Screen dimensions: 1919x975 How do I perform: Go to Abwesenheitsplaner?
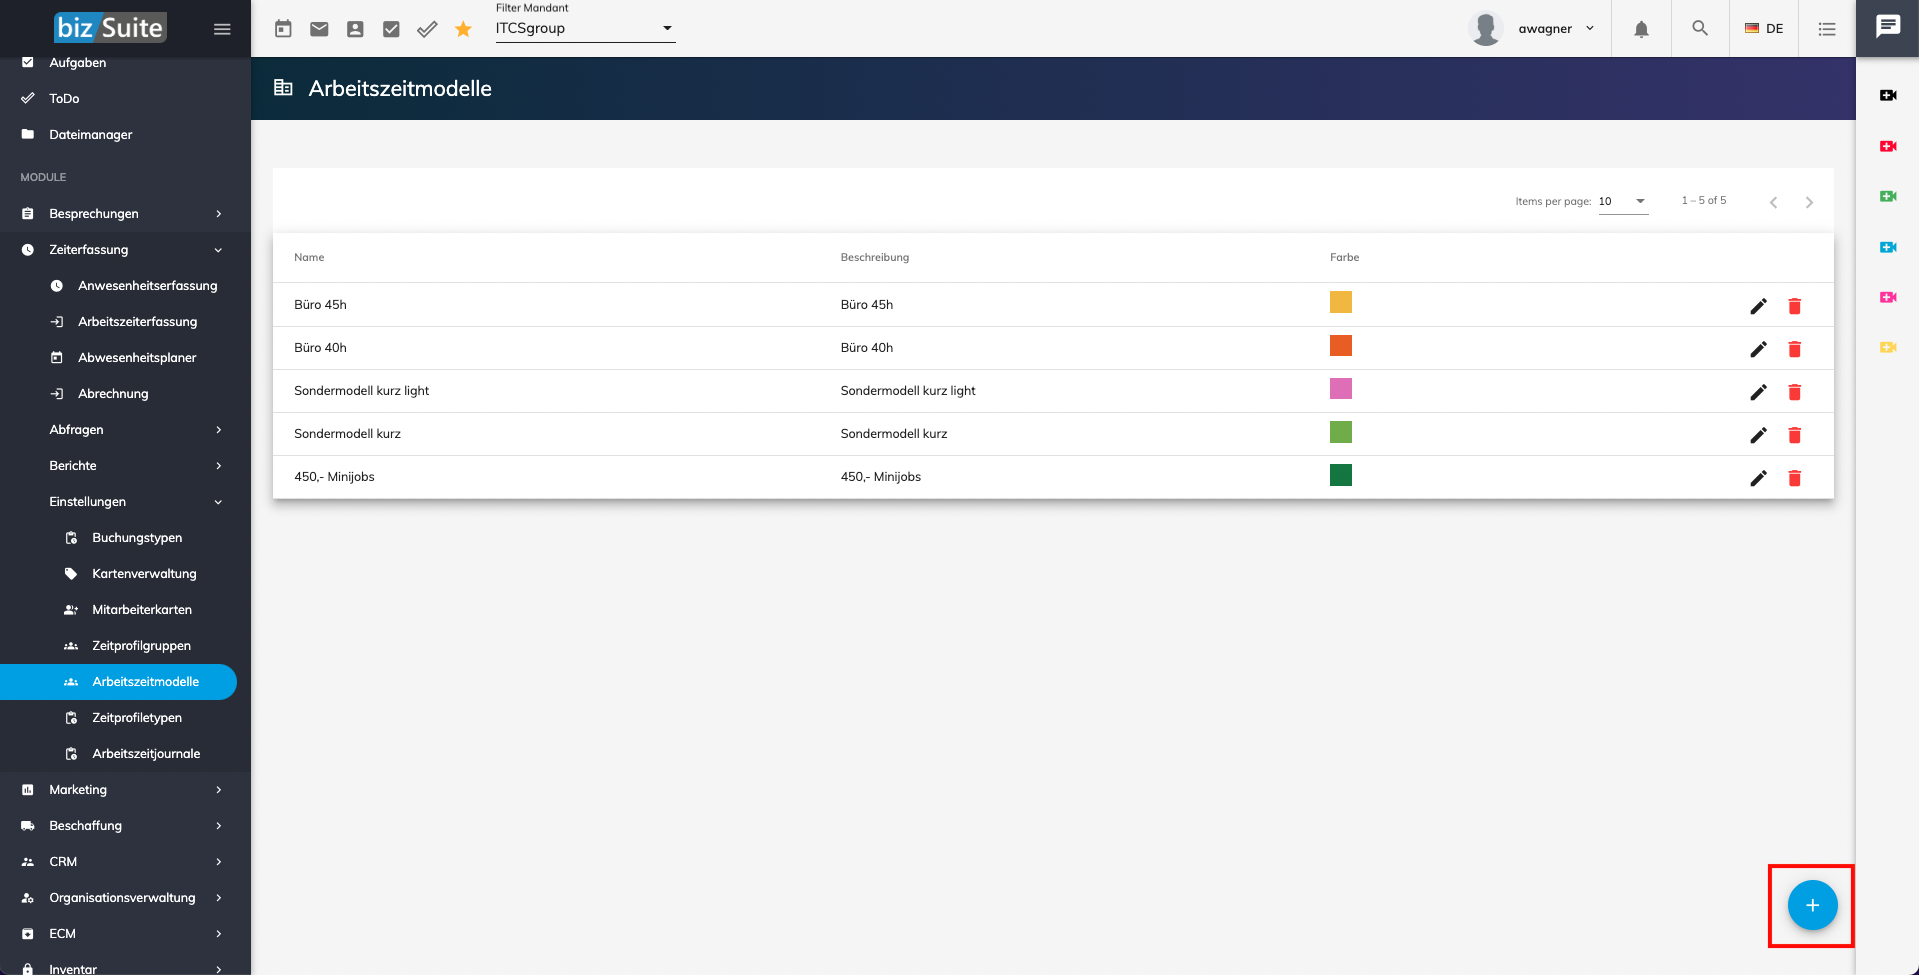tap(137, 358)
